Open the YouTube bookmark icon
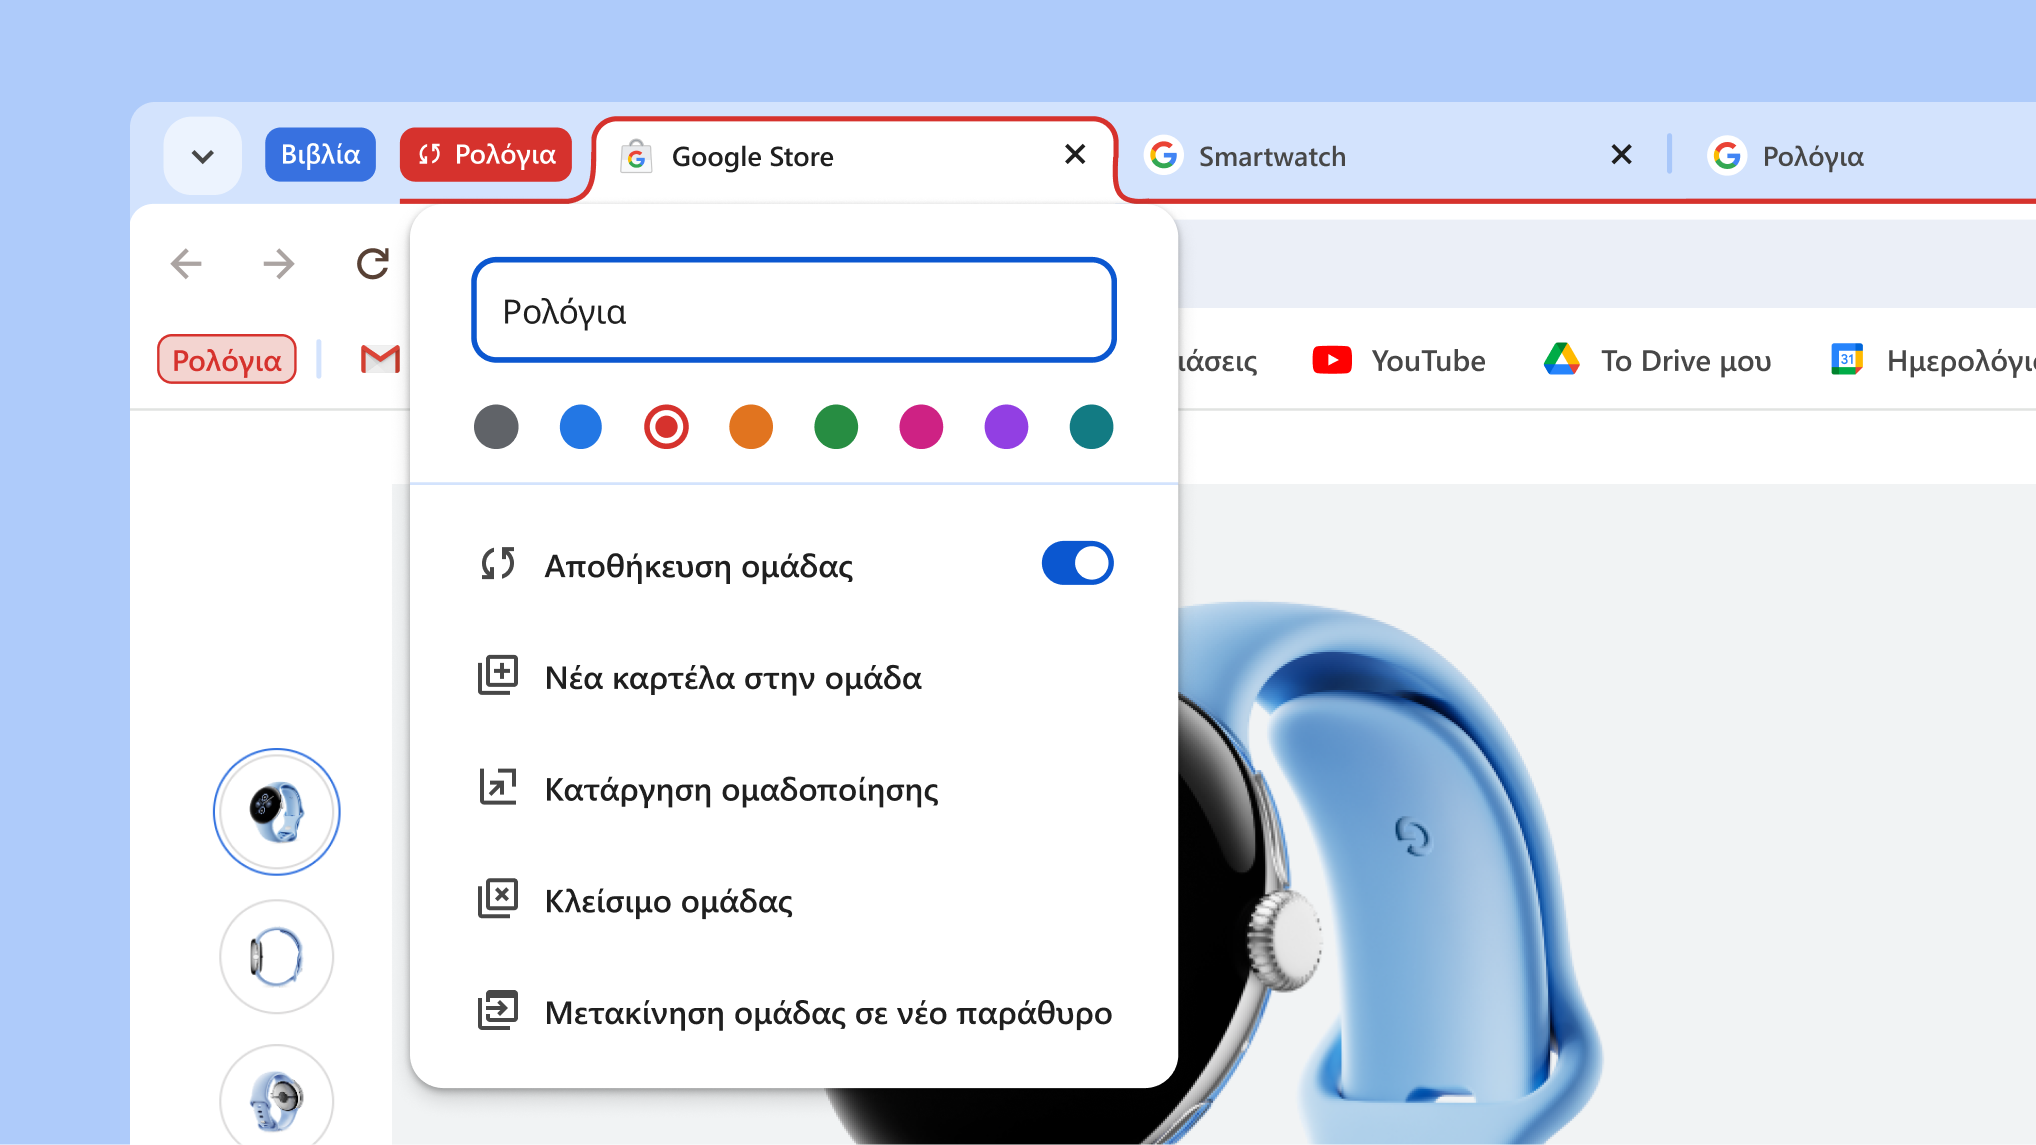Viewport: 2036px width, 1145px height. [x=1331, y=360]
